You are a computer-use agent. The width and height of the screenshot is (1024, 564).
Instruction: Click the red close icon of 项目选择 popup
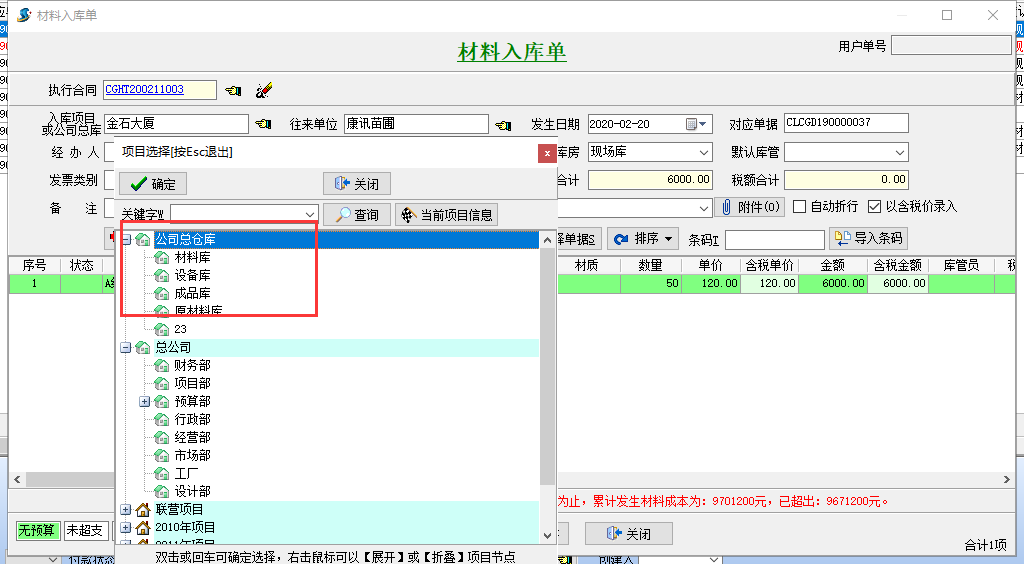[x=547, y=153]
